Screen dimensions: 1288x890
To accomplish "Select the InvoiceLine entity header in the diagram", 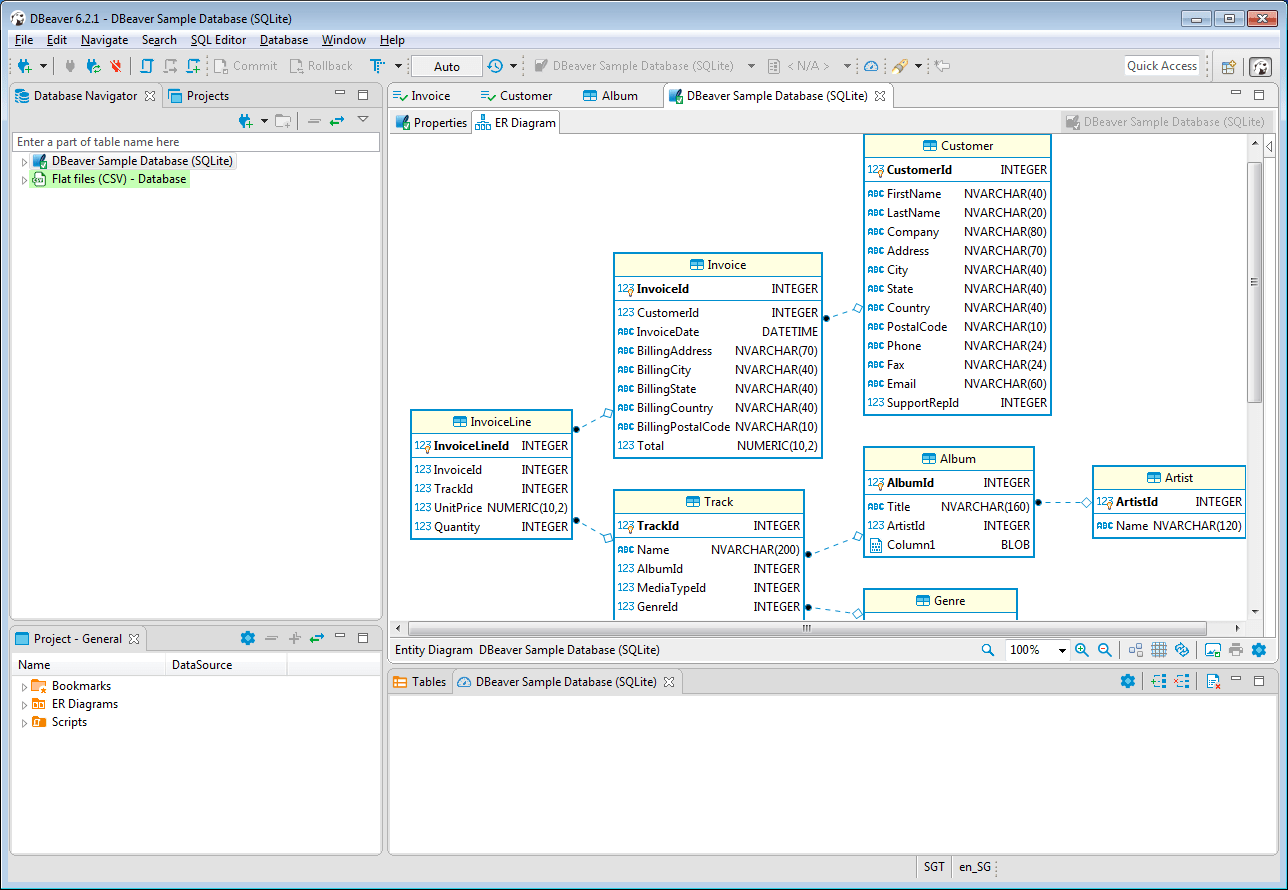I will [492, 422].
